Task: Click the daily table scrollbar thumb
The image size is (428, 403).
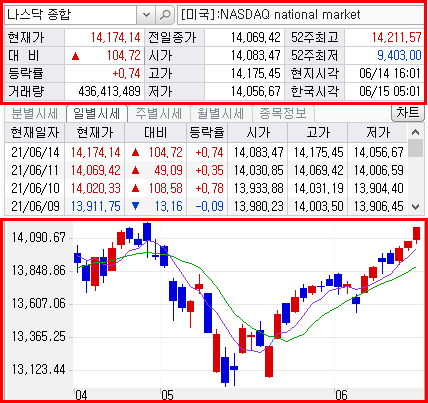Action: click(x=415, y=148)
